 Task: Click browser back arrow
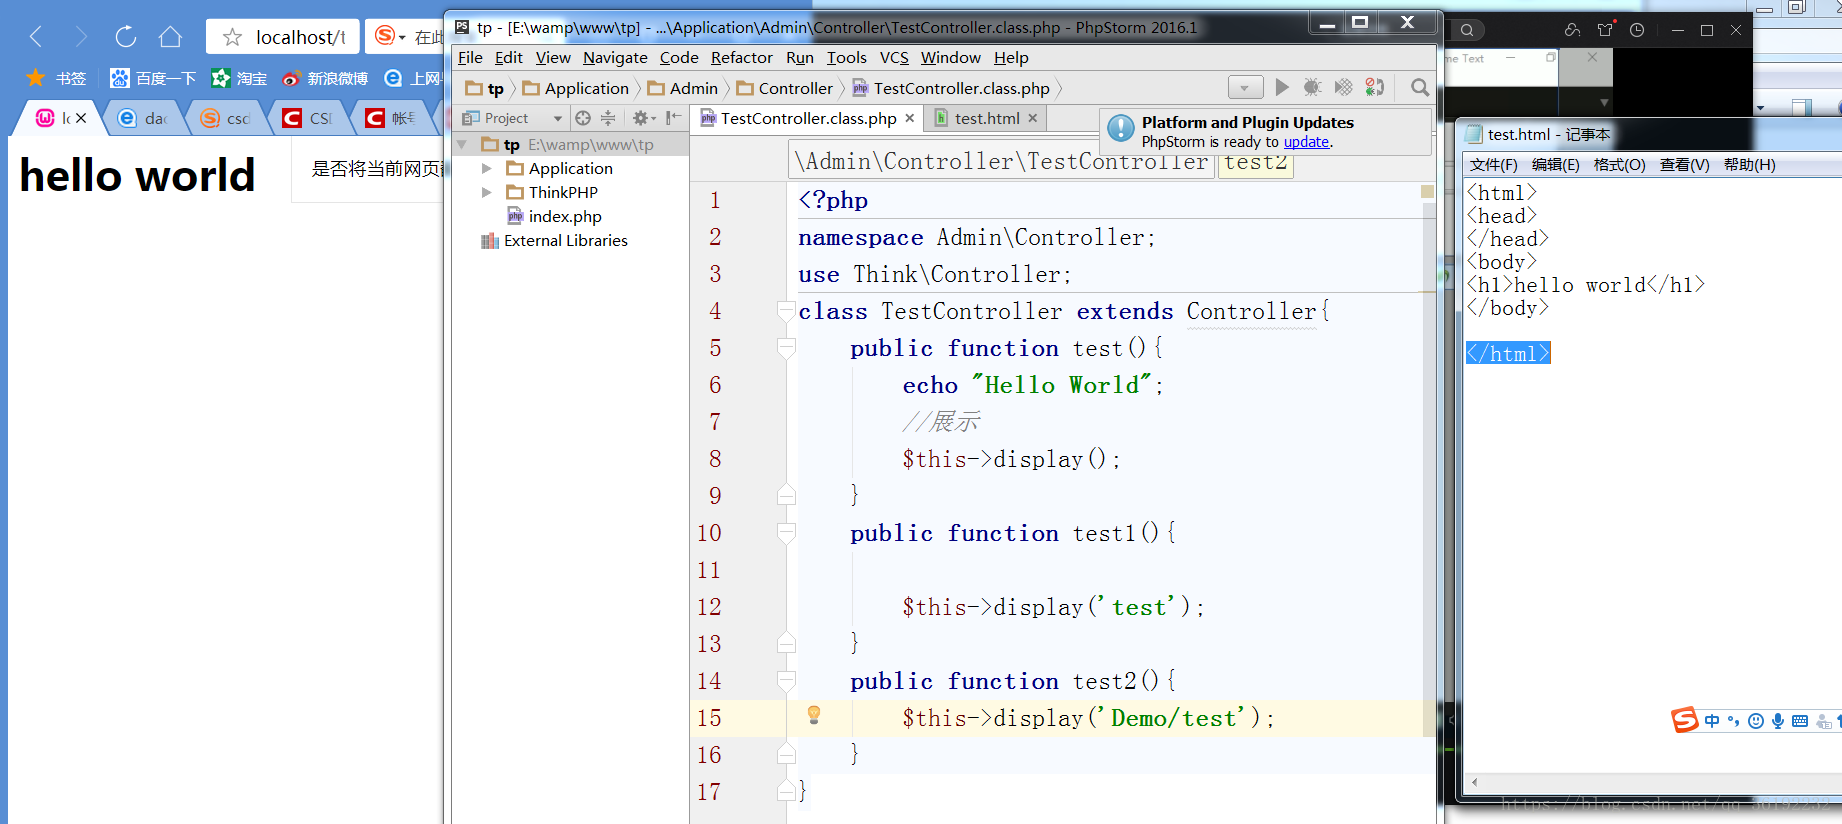(36, 37)
